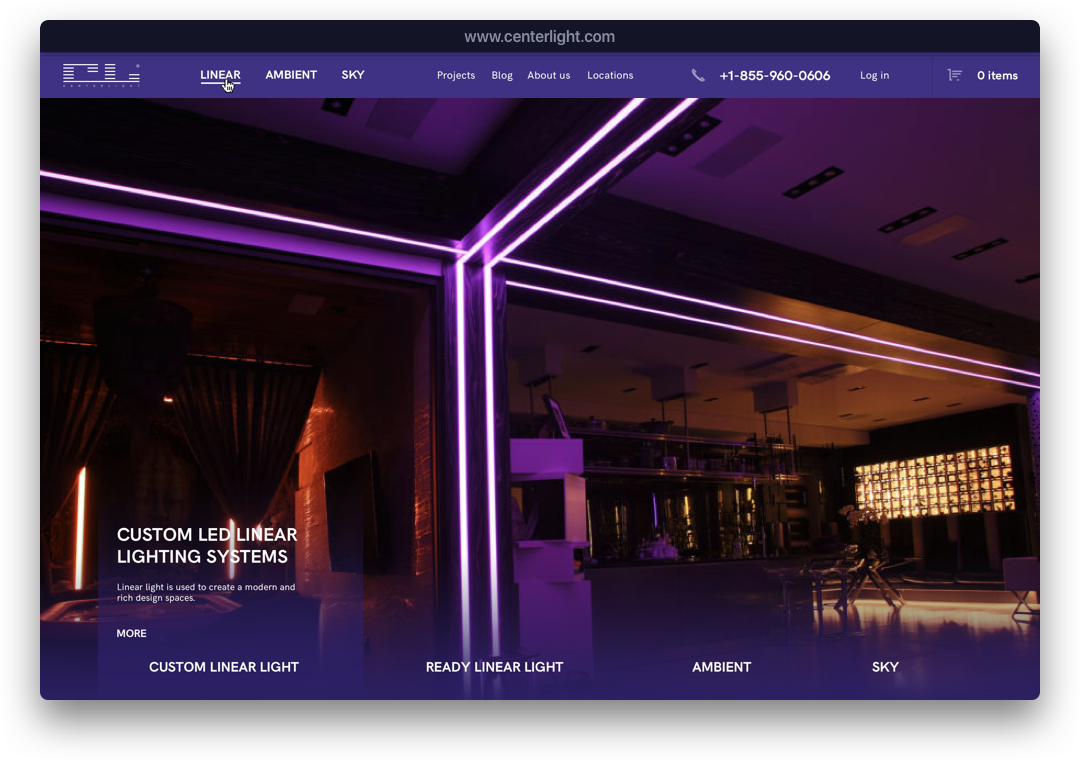Screen dimensions: 1080x760
Task: Click the www.centerlight.com address bar
Action: 539,37
